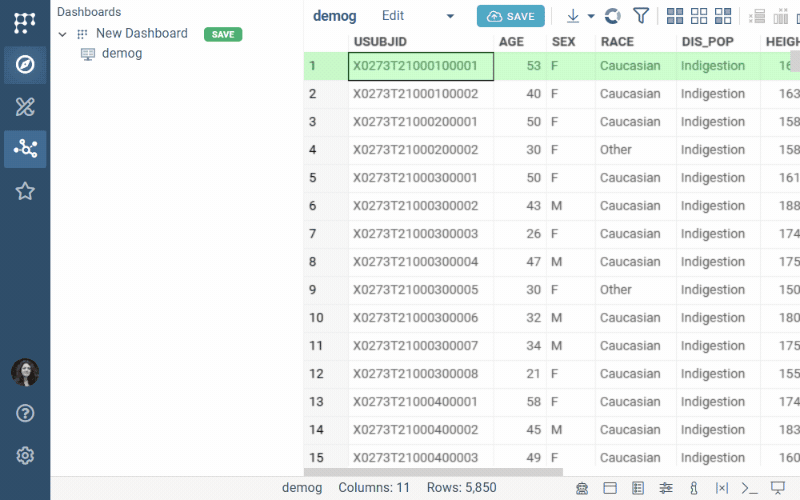Click the deselect all grid icon
The height and width of the screenshot is (500, 800).
tap(699, 16)
